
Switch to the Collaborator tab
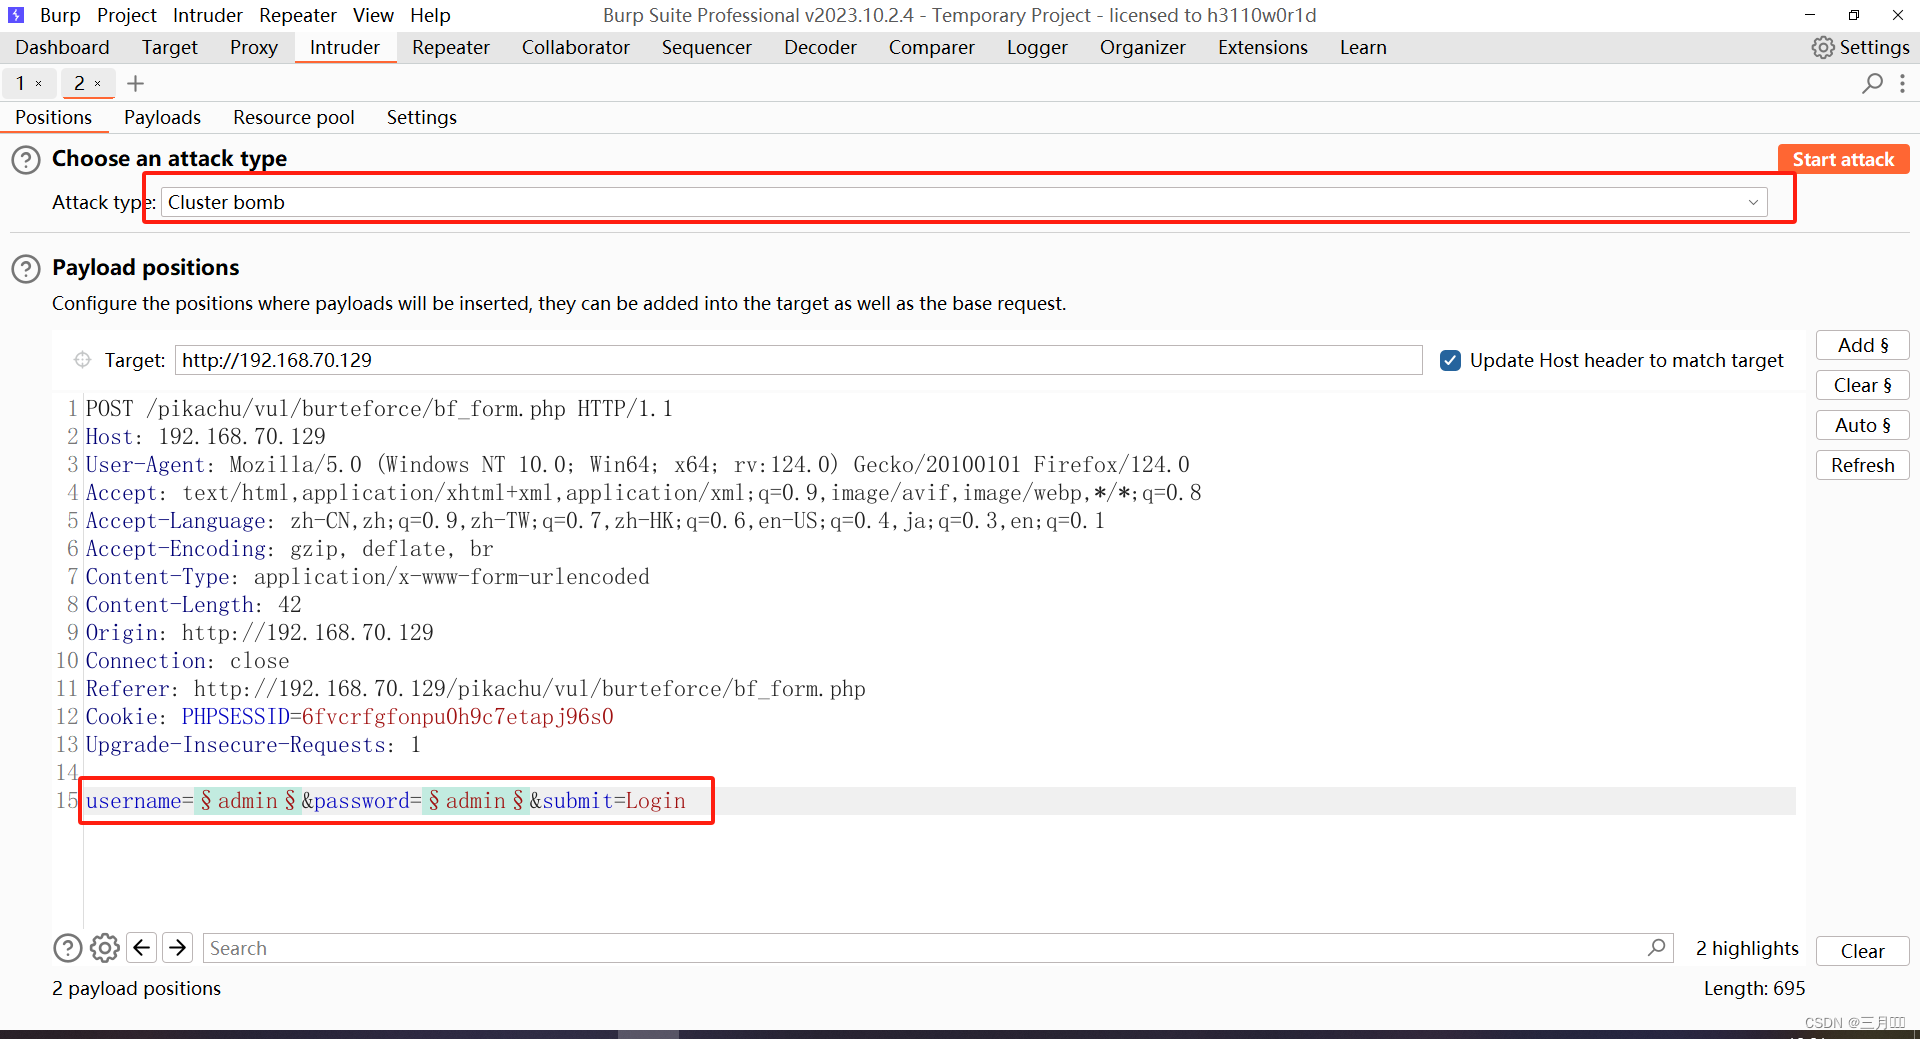point(576,47)
